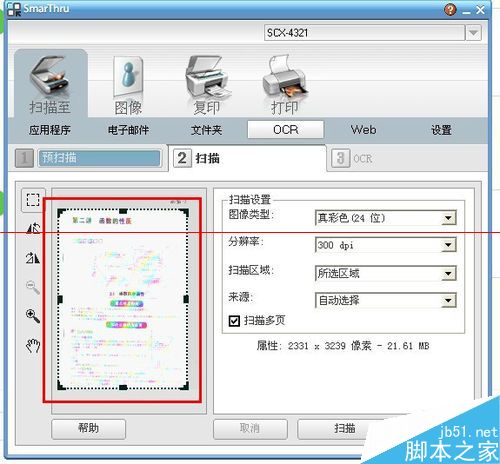
Task: Open the 图像 image mode
Action: coord(128,85)
